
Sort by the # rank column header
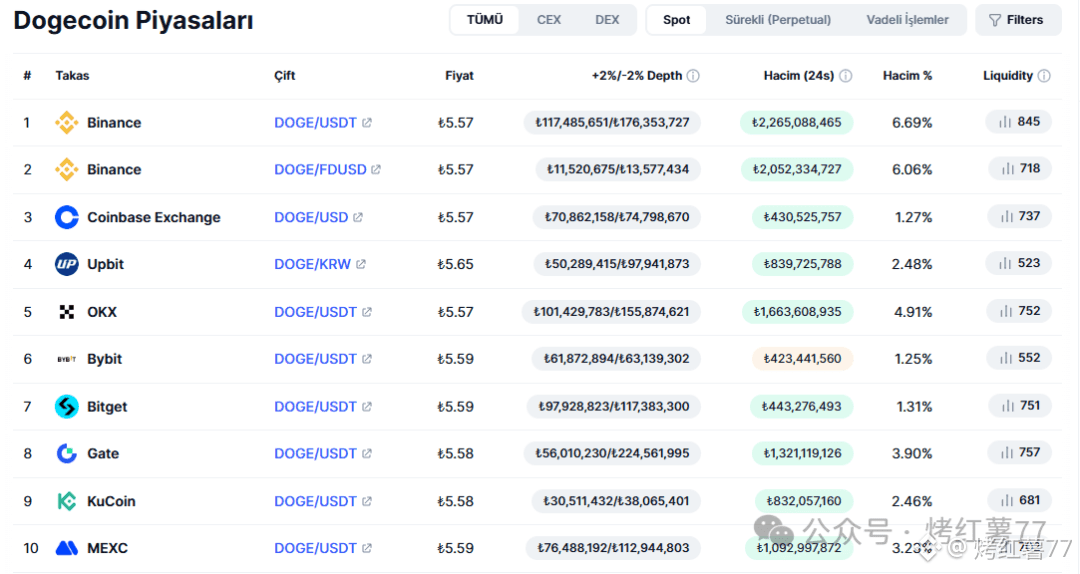point(27,76)
